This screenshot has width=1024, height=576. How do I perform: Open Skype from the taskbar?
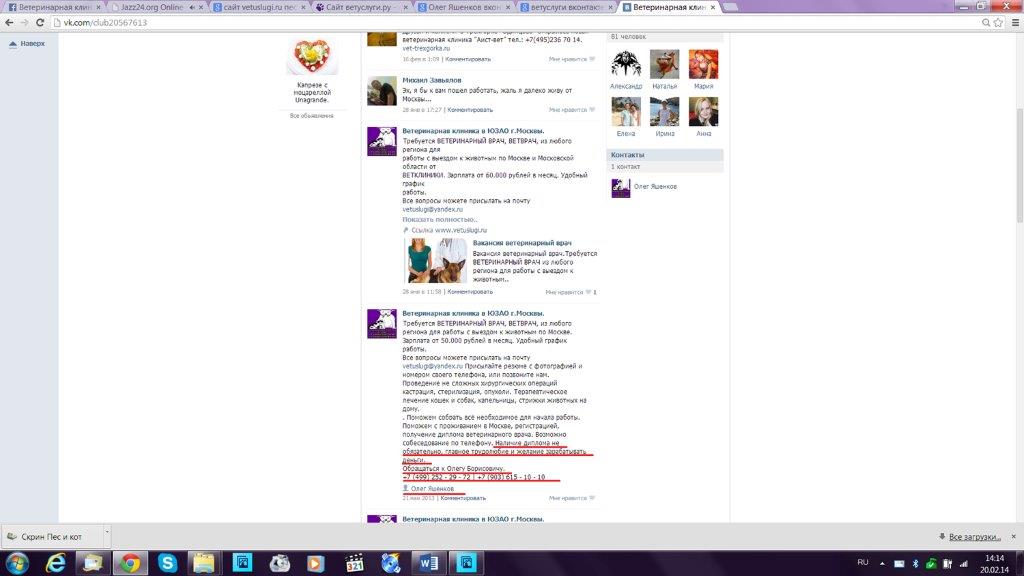pos(167,562)
